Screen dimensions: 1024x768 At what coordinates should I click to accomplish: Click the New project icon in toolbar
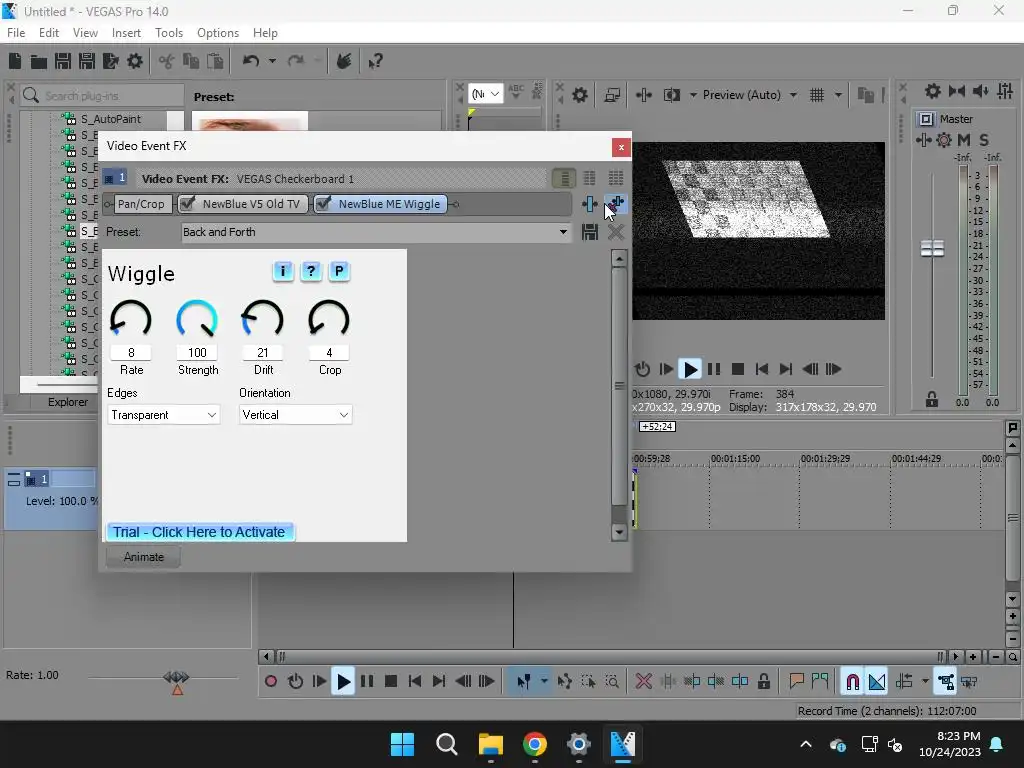click(x=15, y=61)
